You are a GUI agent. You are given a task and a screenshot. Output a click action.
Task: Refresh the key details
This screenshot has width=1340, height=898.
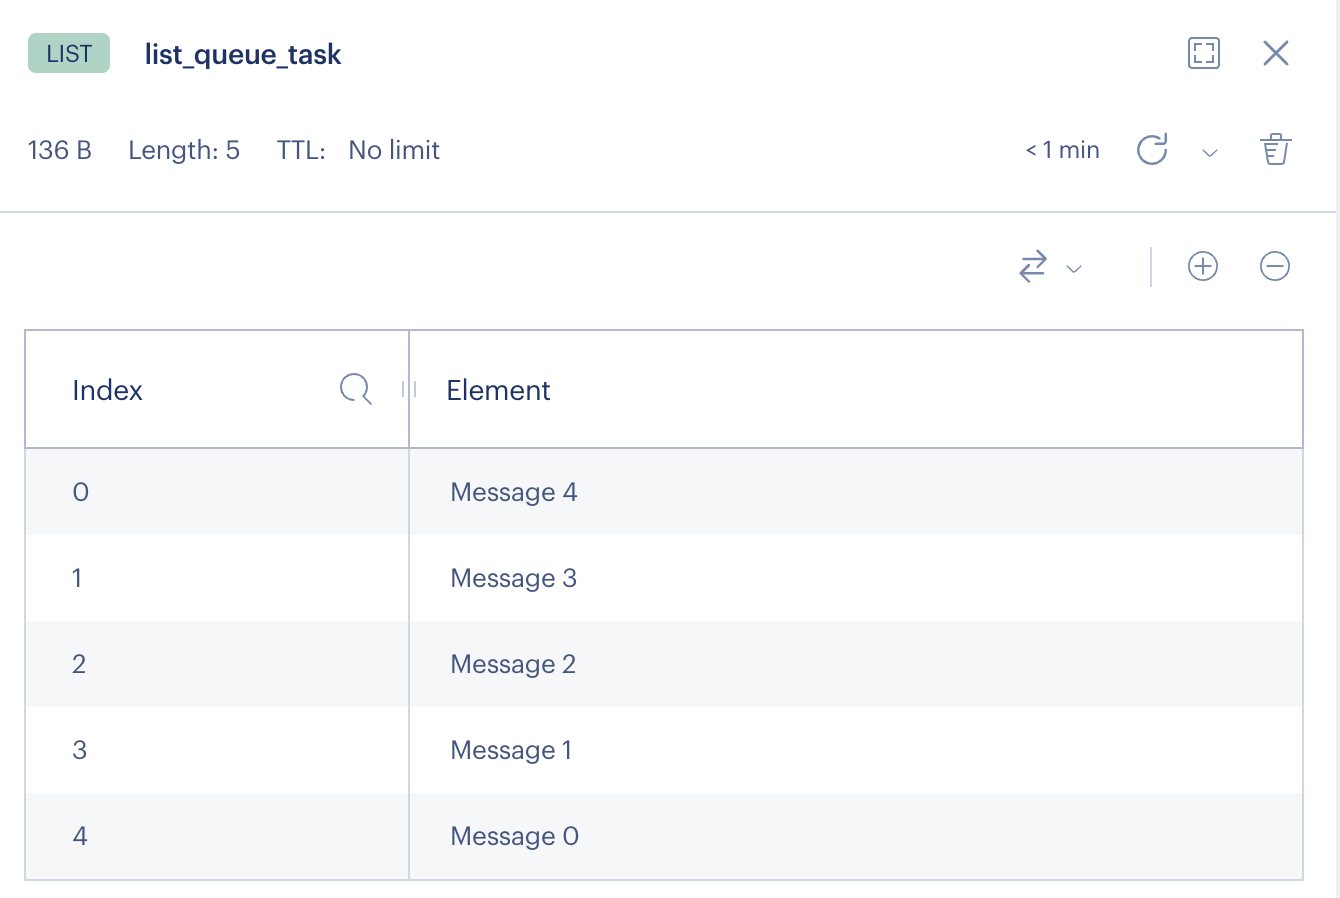1152,150
